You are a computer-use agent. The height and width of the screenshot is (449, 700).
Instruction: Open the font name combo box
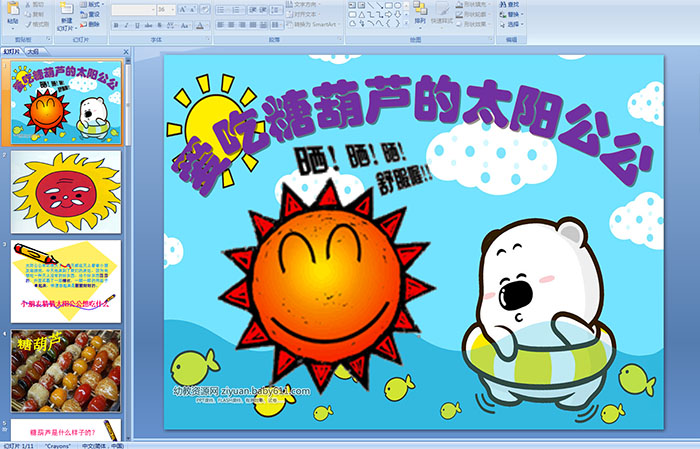(134, 9)
